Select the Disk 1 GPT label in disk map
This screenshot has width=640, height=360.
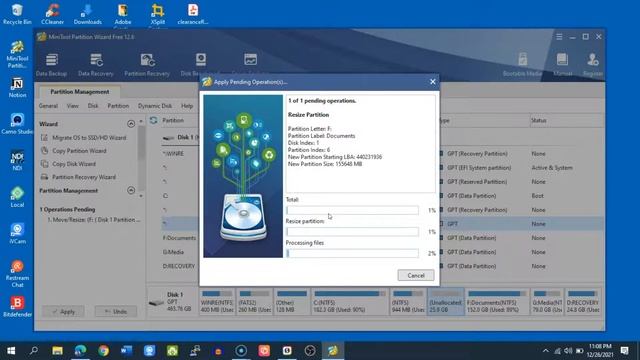click(173, 301)
